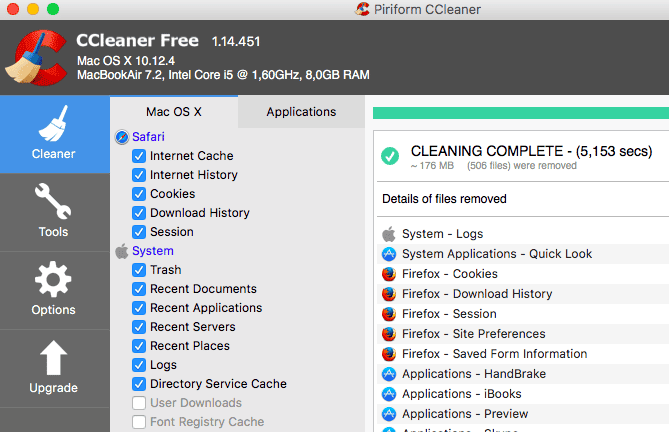Select Firefox - Saved Form Information row
This screenshot has height=432, width=669.
[x=523, y=354]
